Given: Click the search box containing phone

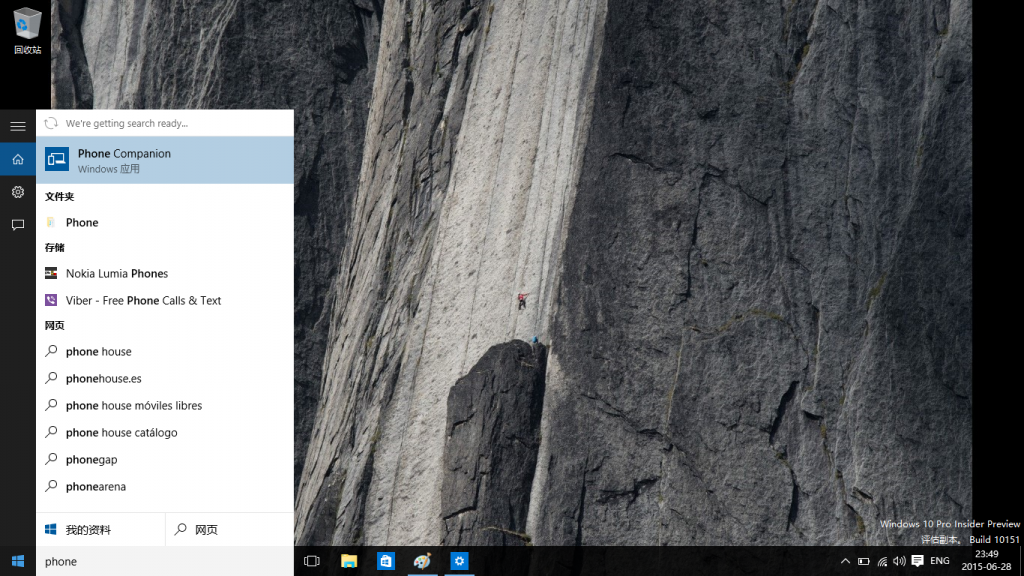Looking at the screenshot, I should click(165, 562).
